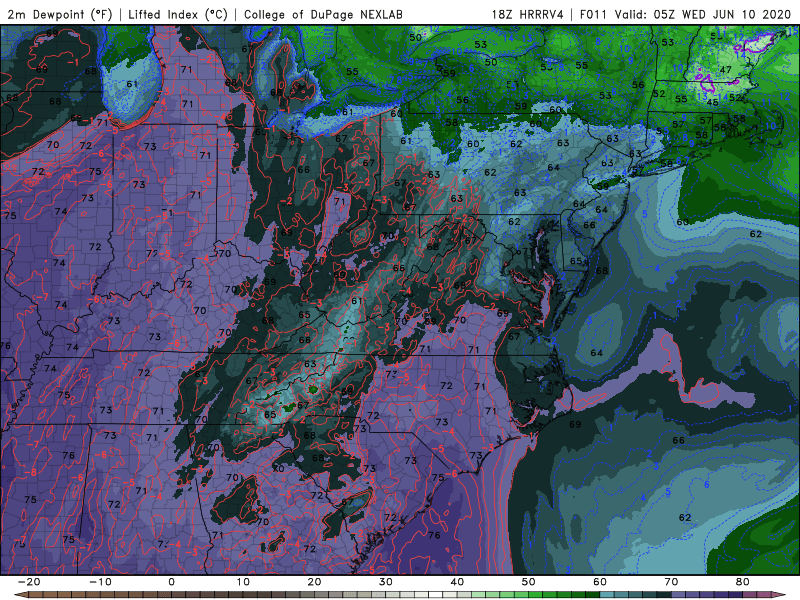
Task: Click the "48" dewpoint value on the map
Action: [712, 102]
